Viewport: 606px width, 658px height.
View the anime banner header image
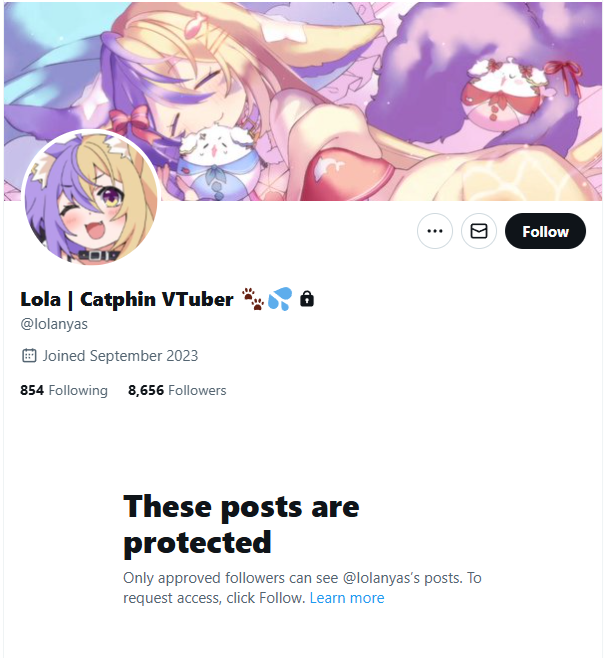[x=303, y=101]
